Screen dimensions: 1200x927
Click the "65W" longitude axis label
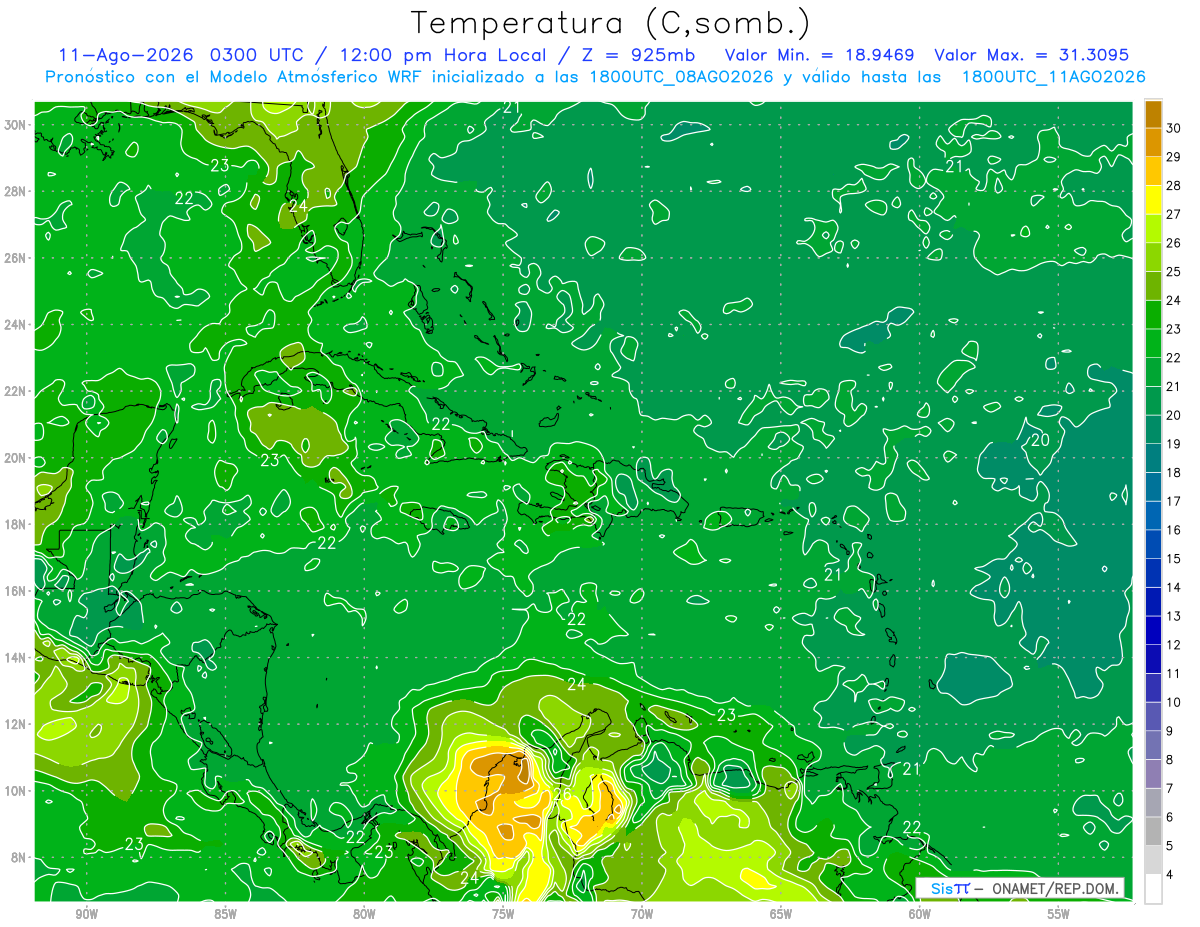[781, 914]
